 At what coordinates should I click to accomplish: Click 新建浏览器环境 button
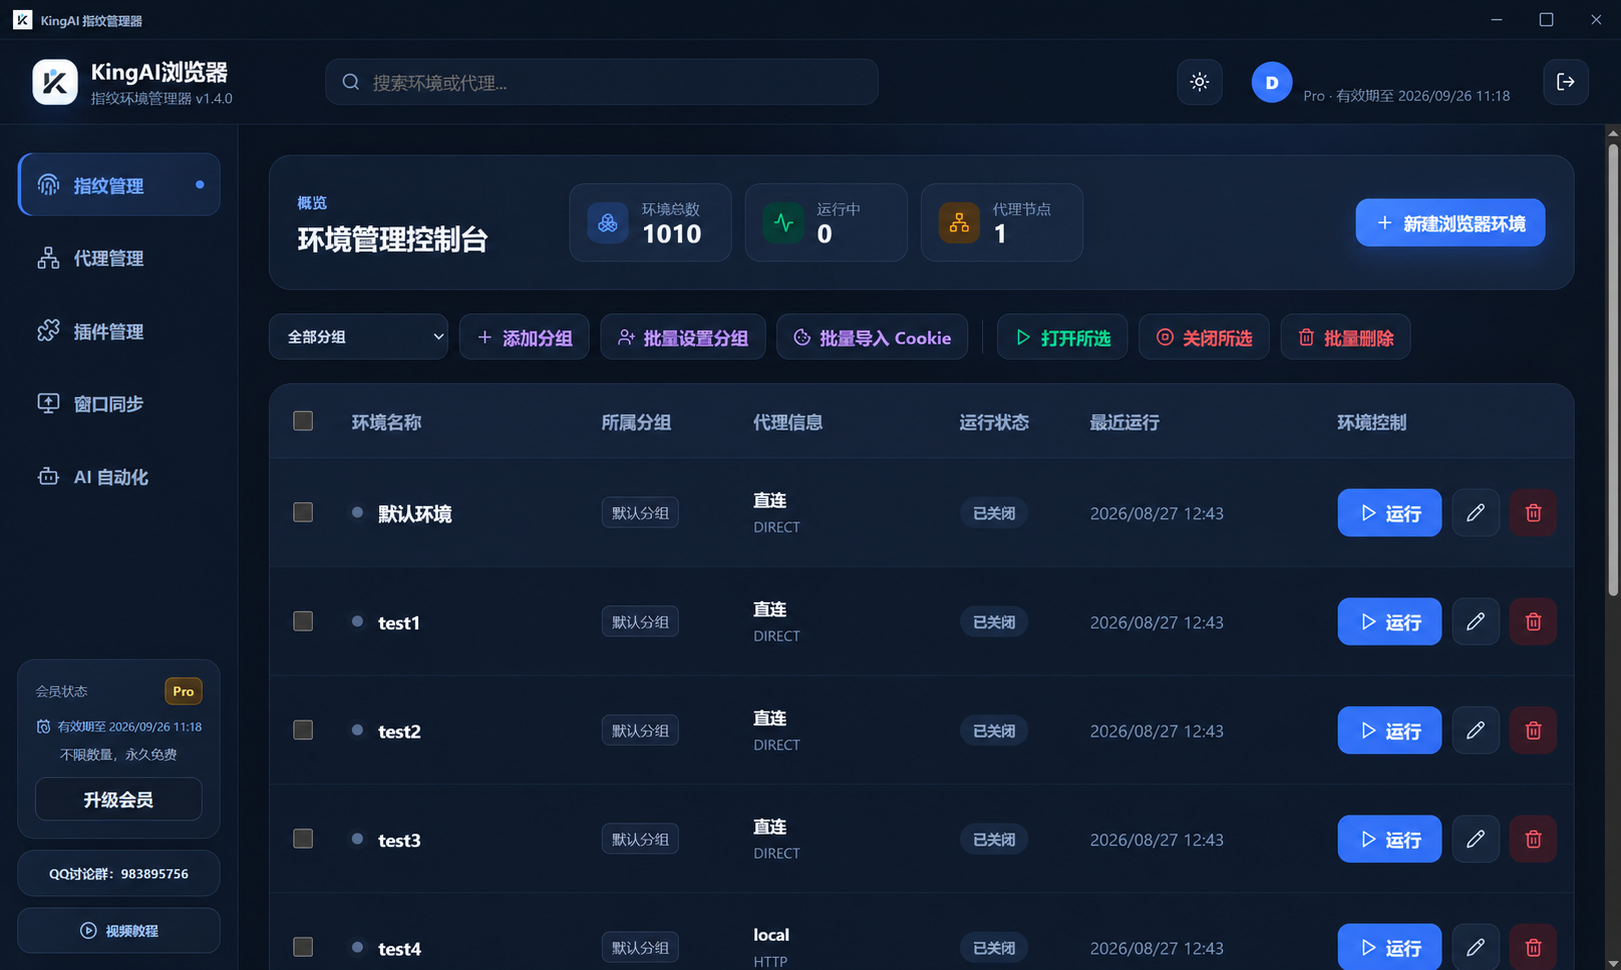pos(1450,223)
